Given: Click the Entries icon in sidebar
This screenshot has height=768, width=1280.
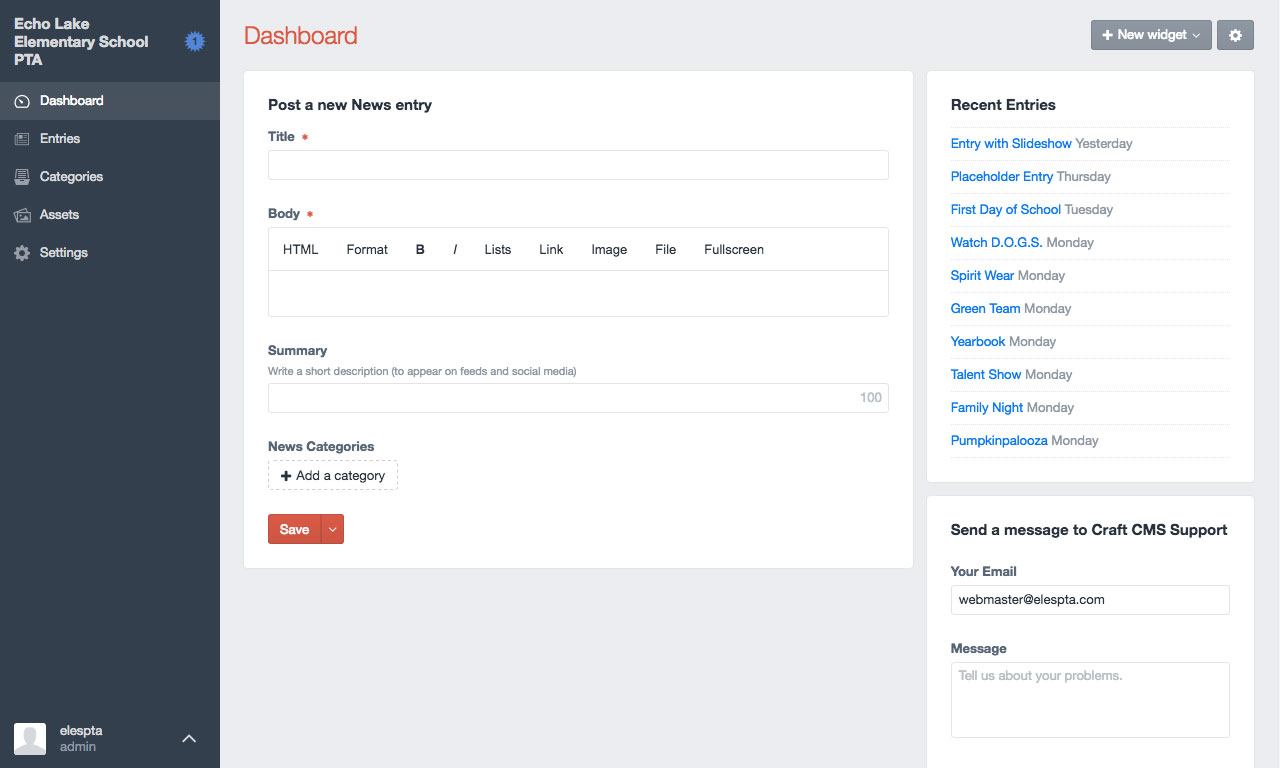Looking at the screenshot, I should point(22,139).
